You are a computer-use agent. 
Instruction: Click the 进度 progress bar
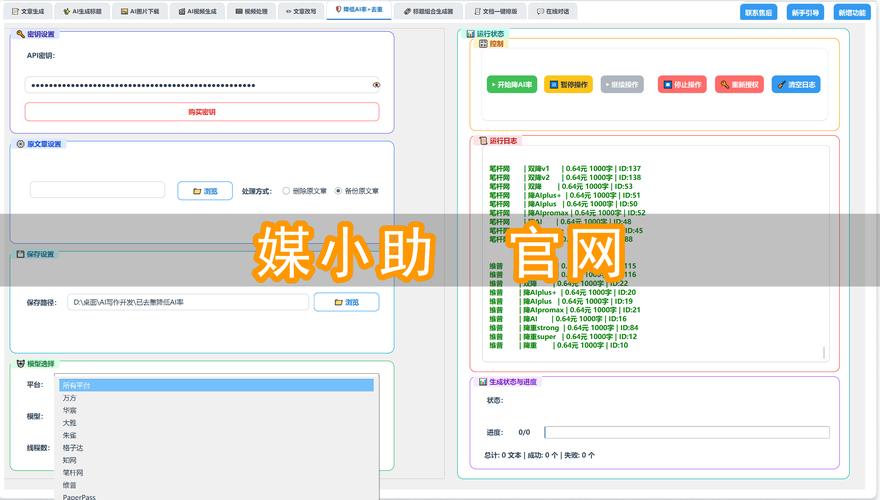[x=687, y=433]
